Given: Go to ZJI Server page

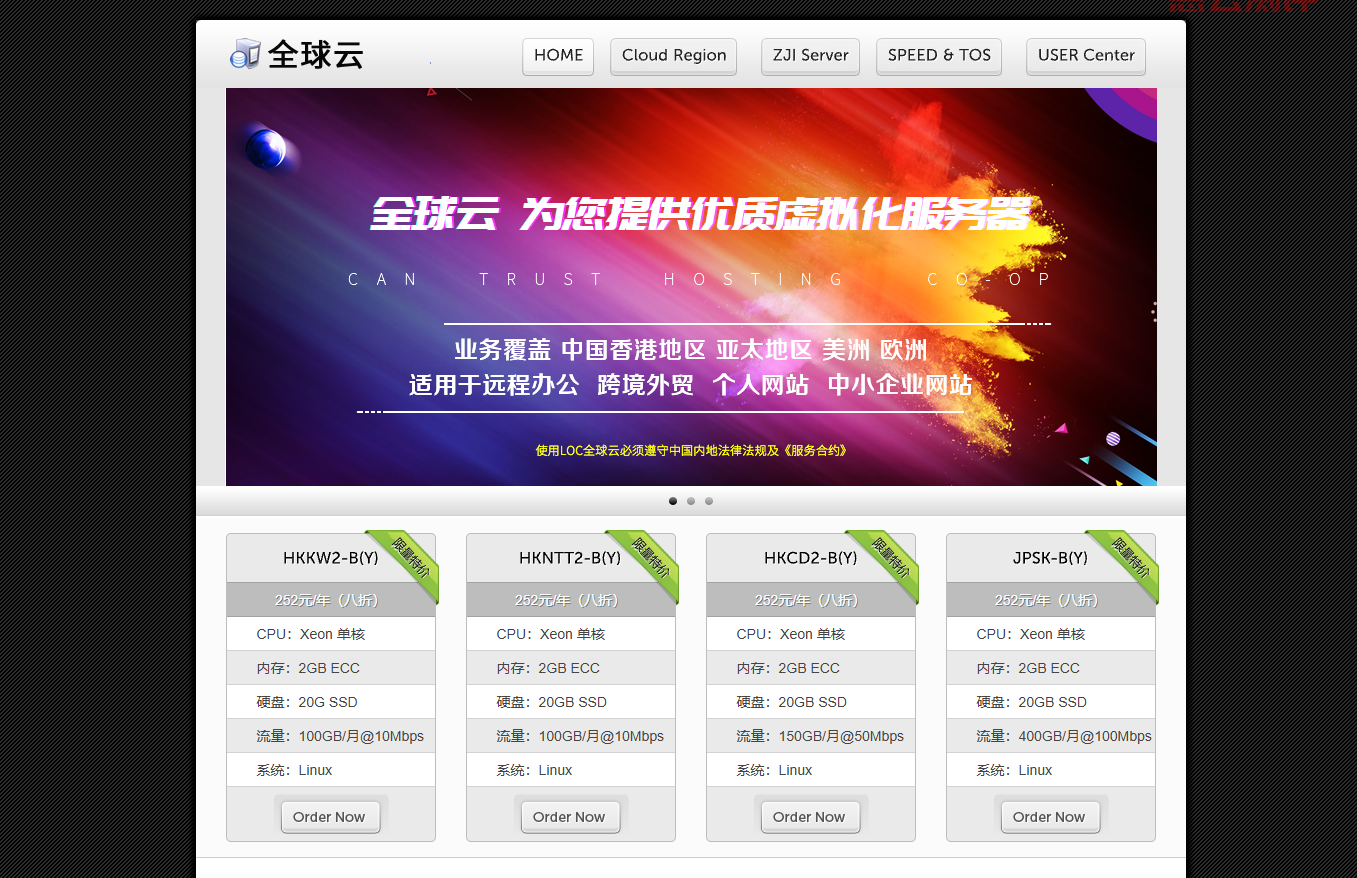Looking at the screenshot, I should (810, 56).
